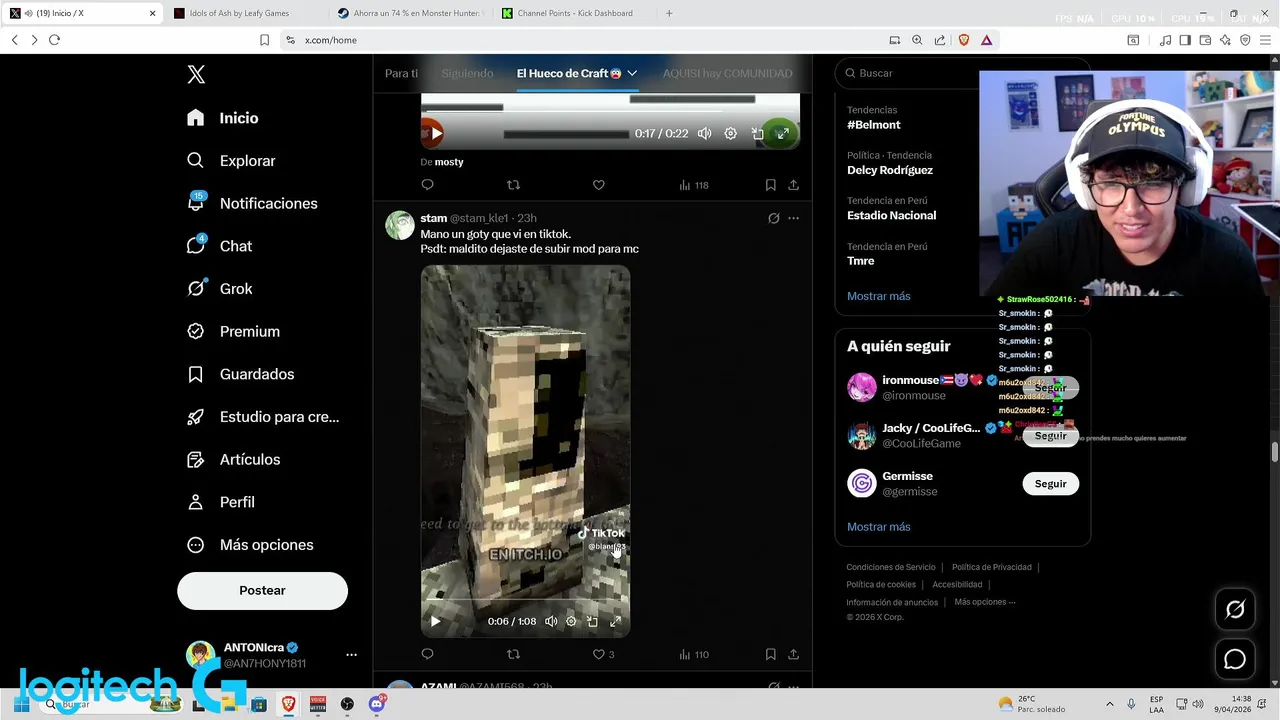Repost stam's tweet
The width and height of the screenshot is (1280, 720).
point(513,654)
